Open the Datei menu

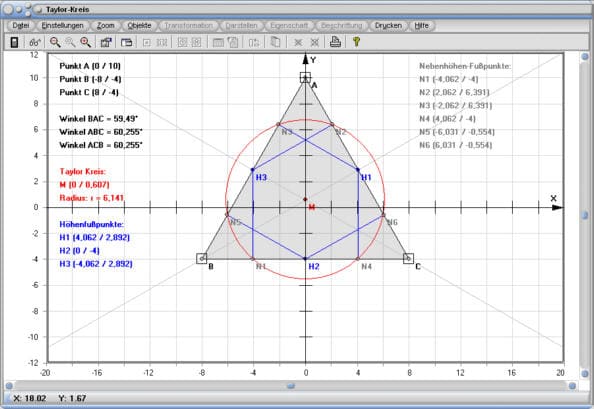point(21,25)
